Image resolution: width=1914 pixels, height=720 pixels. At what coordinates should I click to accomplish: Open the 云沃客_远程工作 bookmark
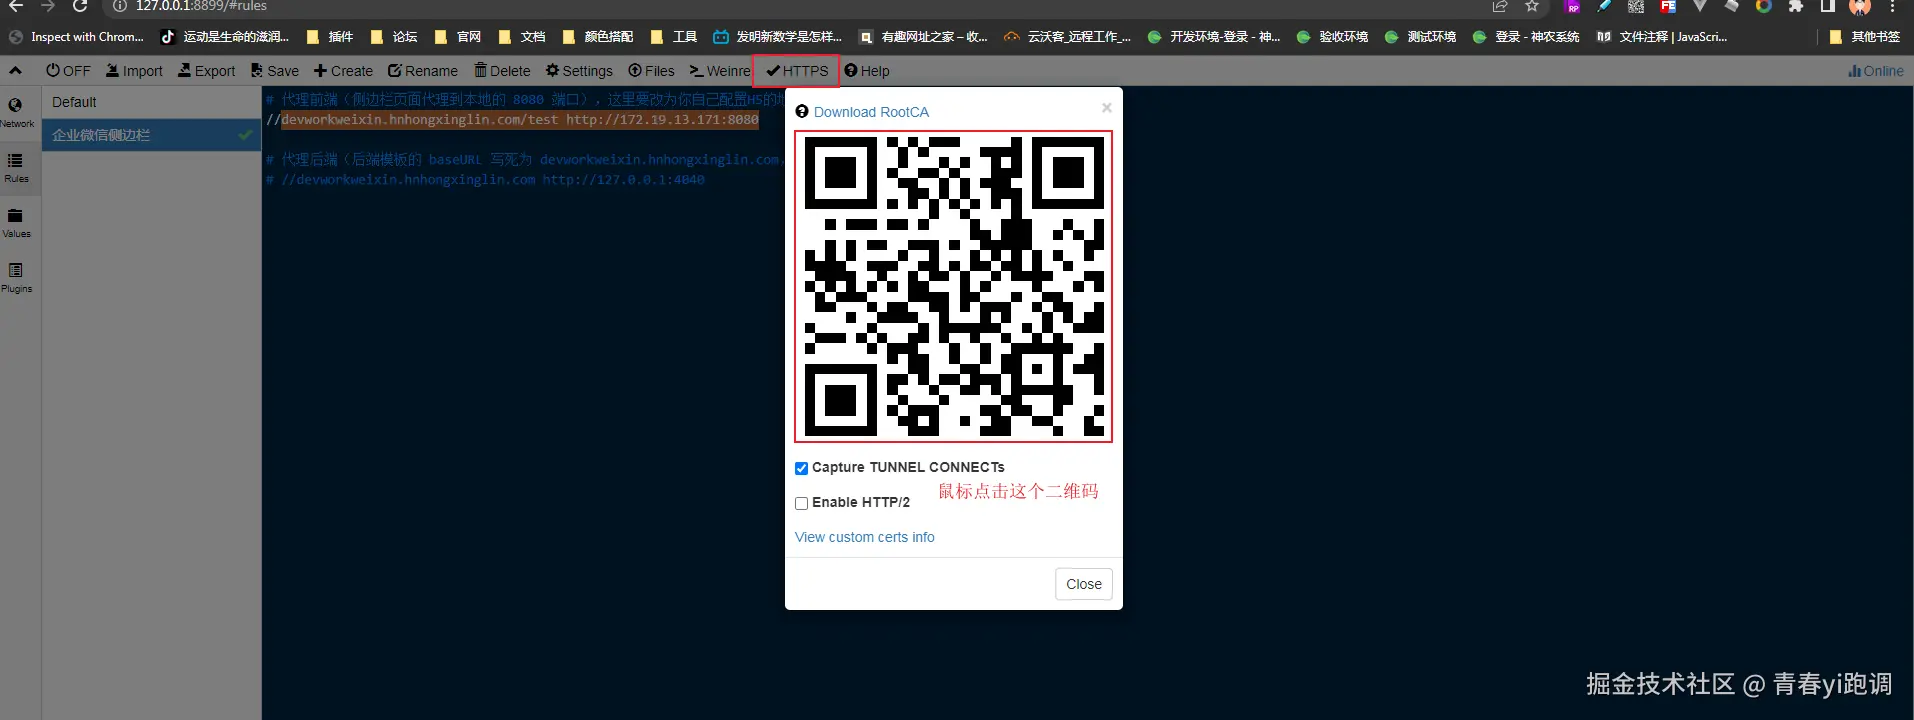click(x=1068, y=37)
